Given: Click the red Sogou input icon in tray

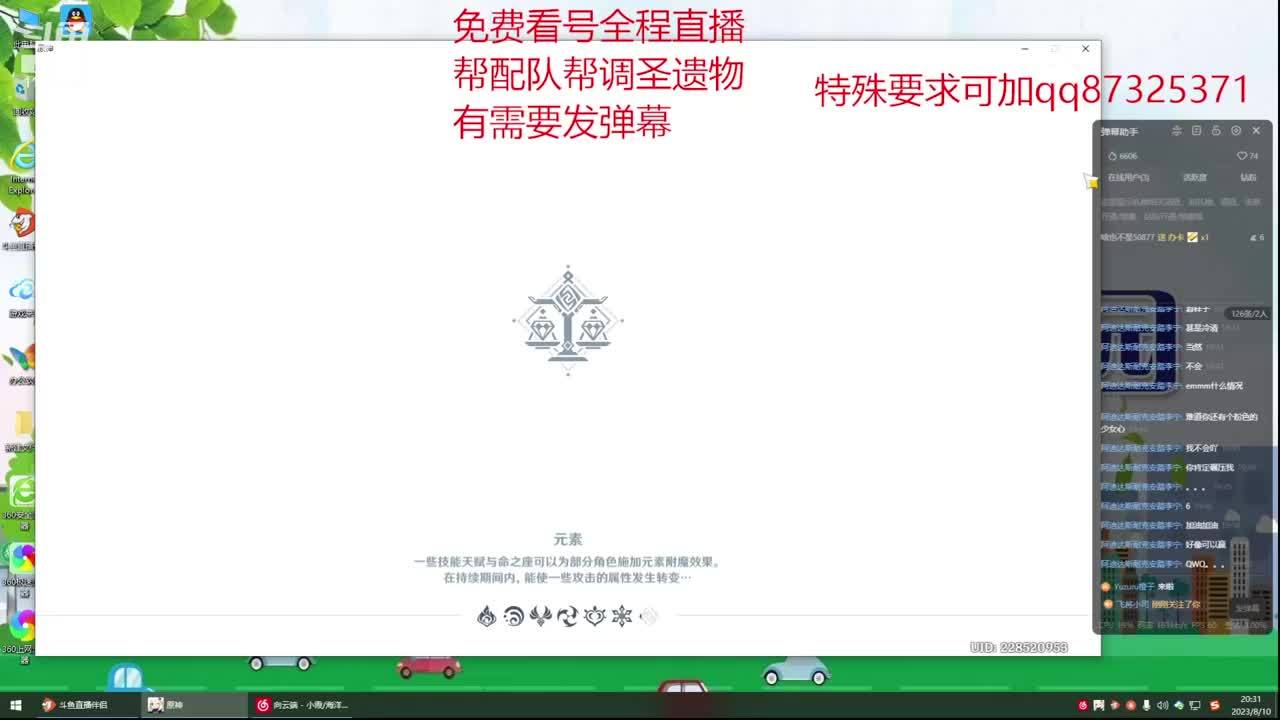Looking at the screenshot, I should [1215, 705].
